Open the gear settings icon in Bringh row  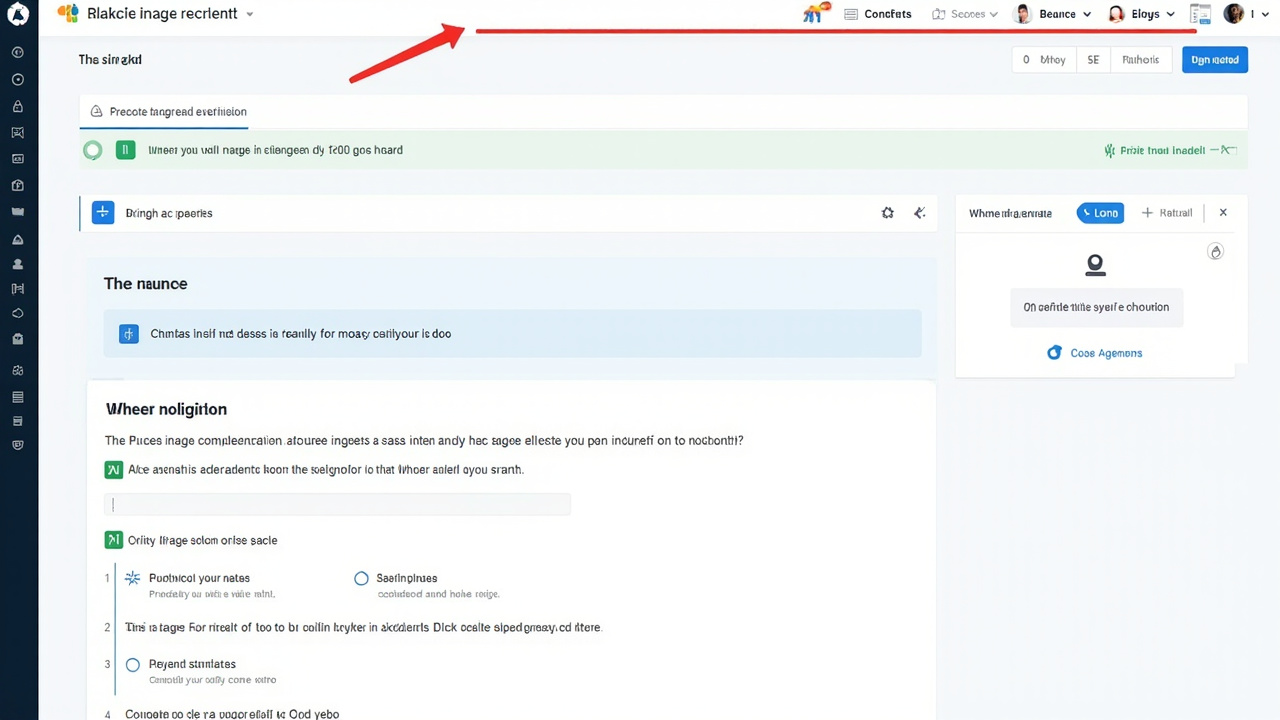pos(887,213)
